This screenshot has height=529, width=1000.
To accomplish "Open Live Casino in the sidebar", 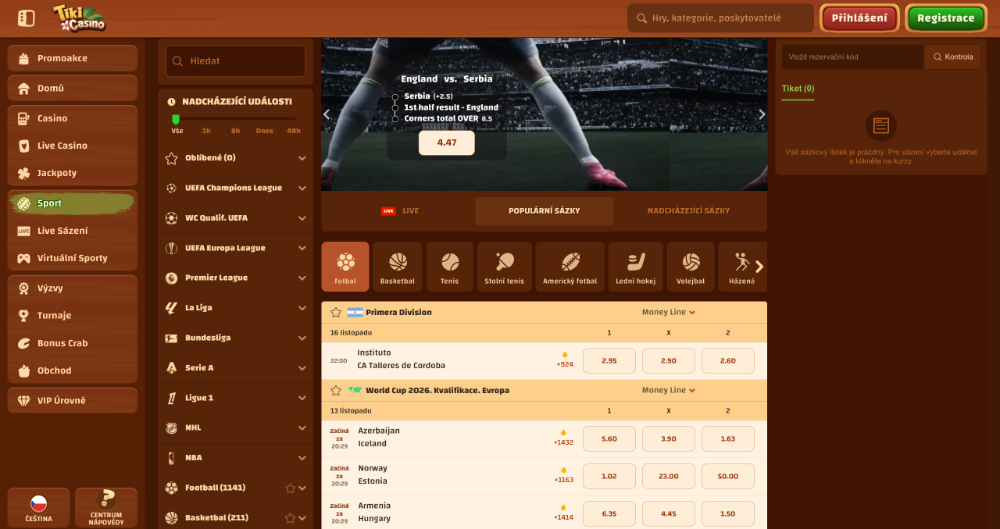I will click(73, 145).
